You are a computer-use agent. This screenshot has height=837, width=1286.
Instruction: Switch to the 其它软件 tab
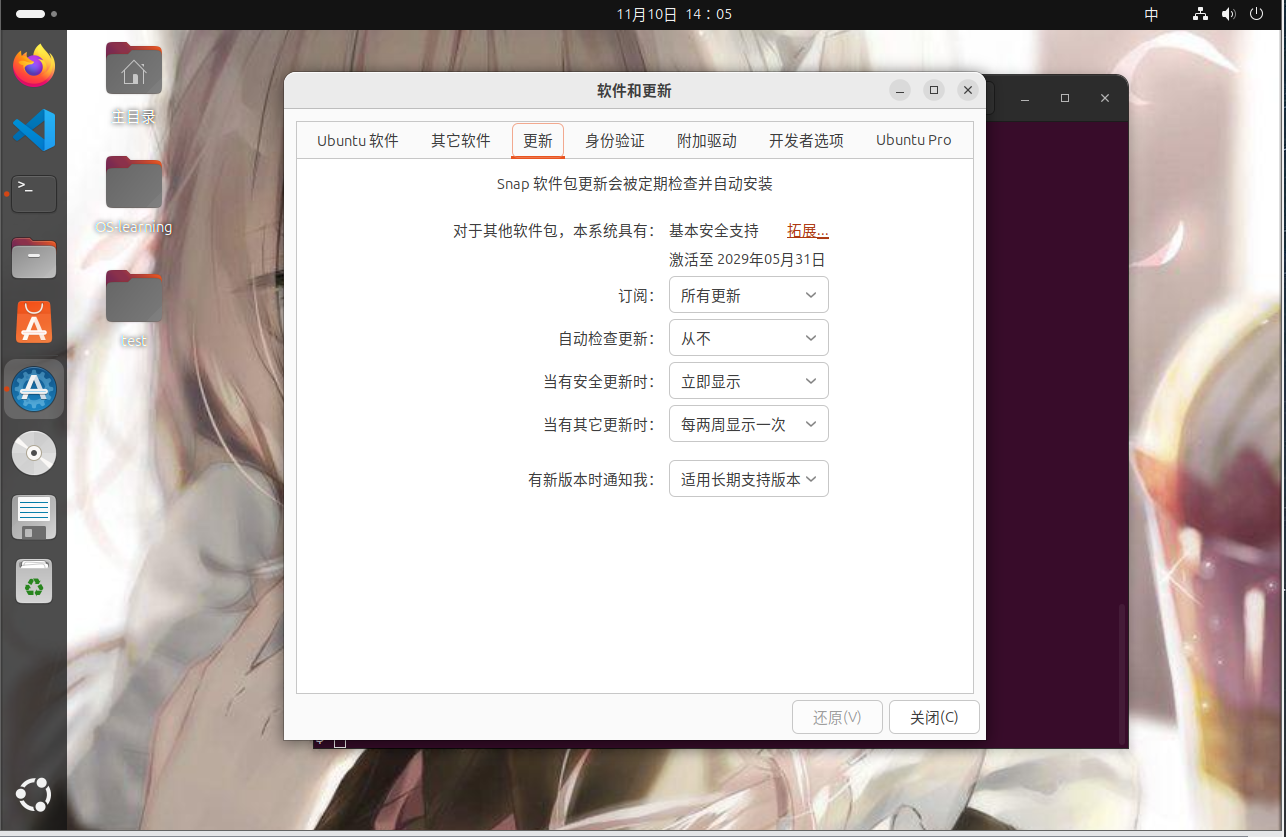pos(461,141)
